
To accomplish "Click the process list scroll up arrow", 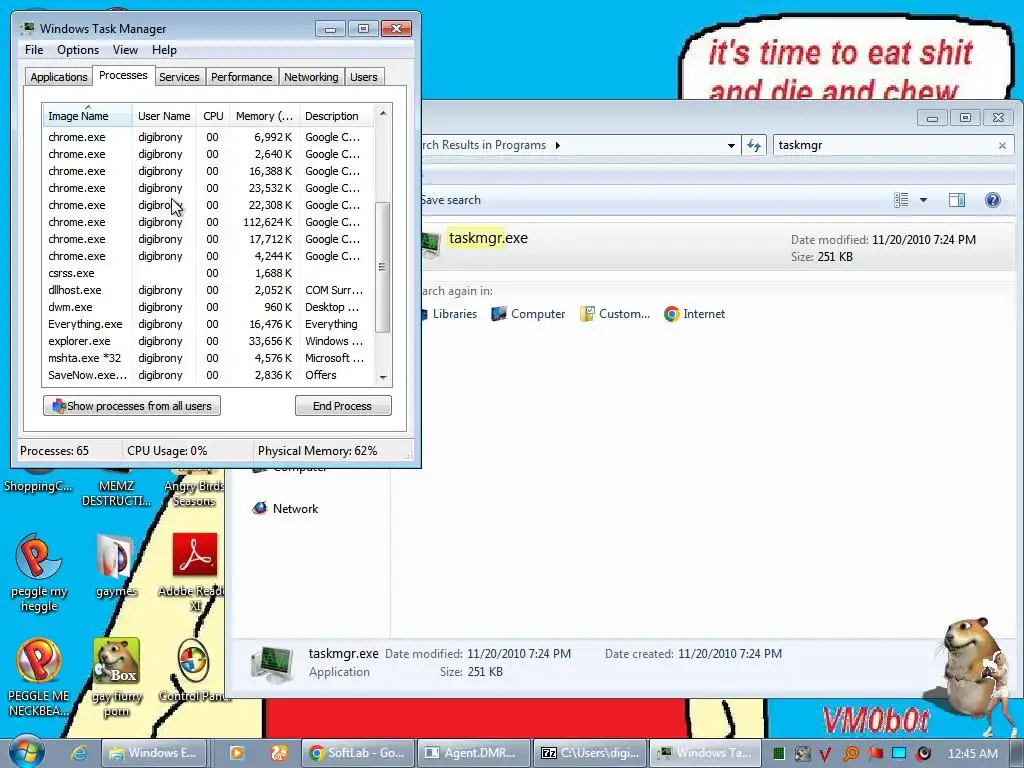I will 383,113.
